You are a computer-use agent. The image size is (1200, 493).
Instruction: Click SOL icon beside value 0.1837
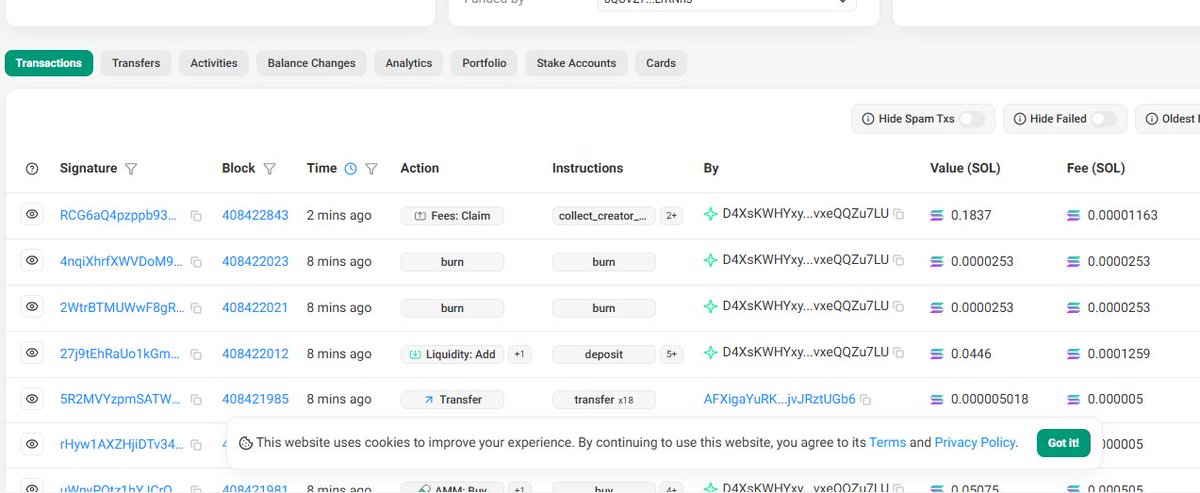[937, 215]
